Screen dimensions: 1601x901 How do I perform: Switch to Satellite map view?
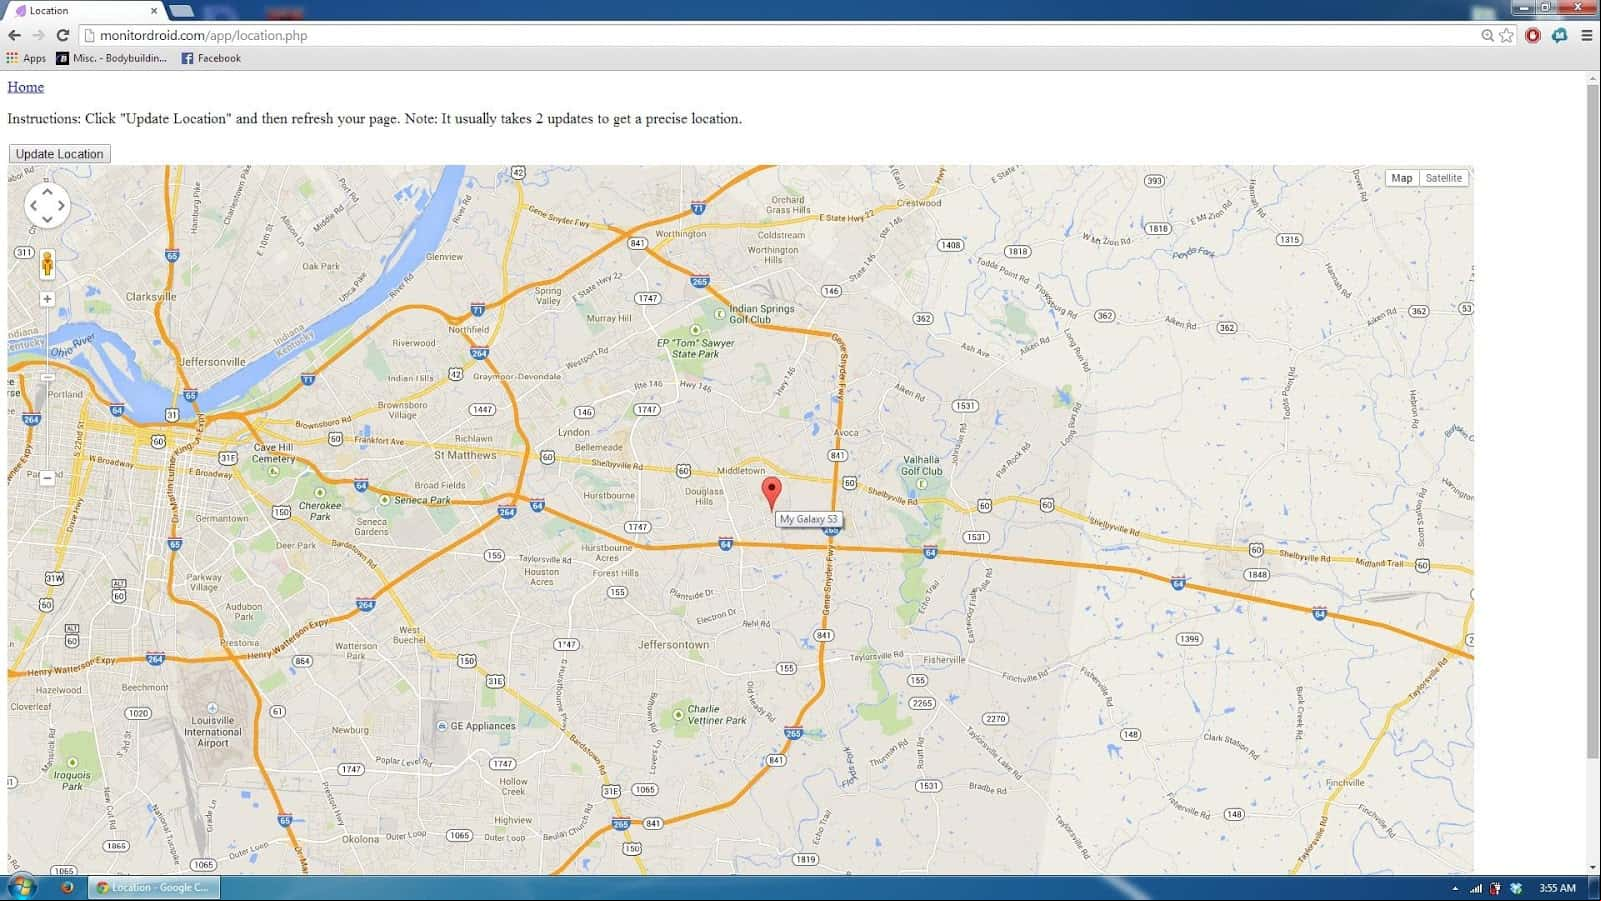pos(1443,178)
